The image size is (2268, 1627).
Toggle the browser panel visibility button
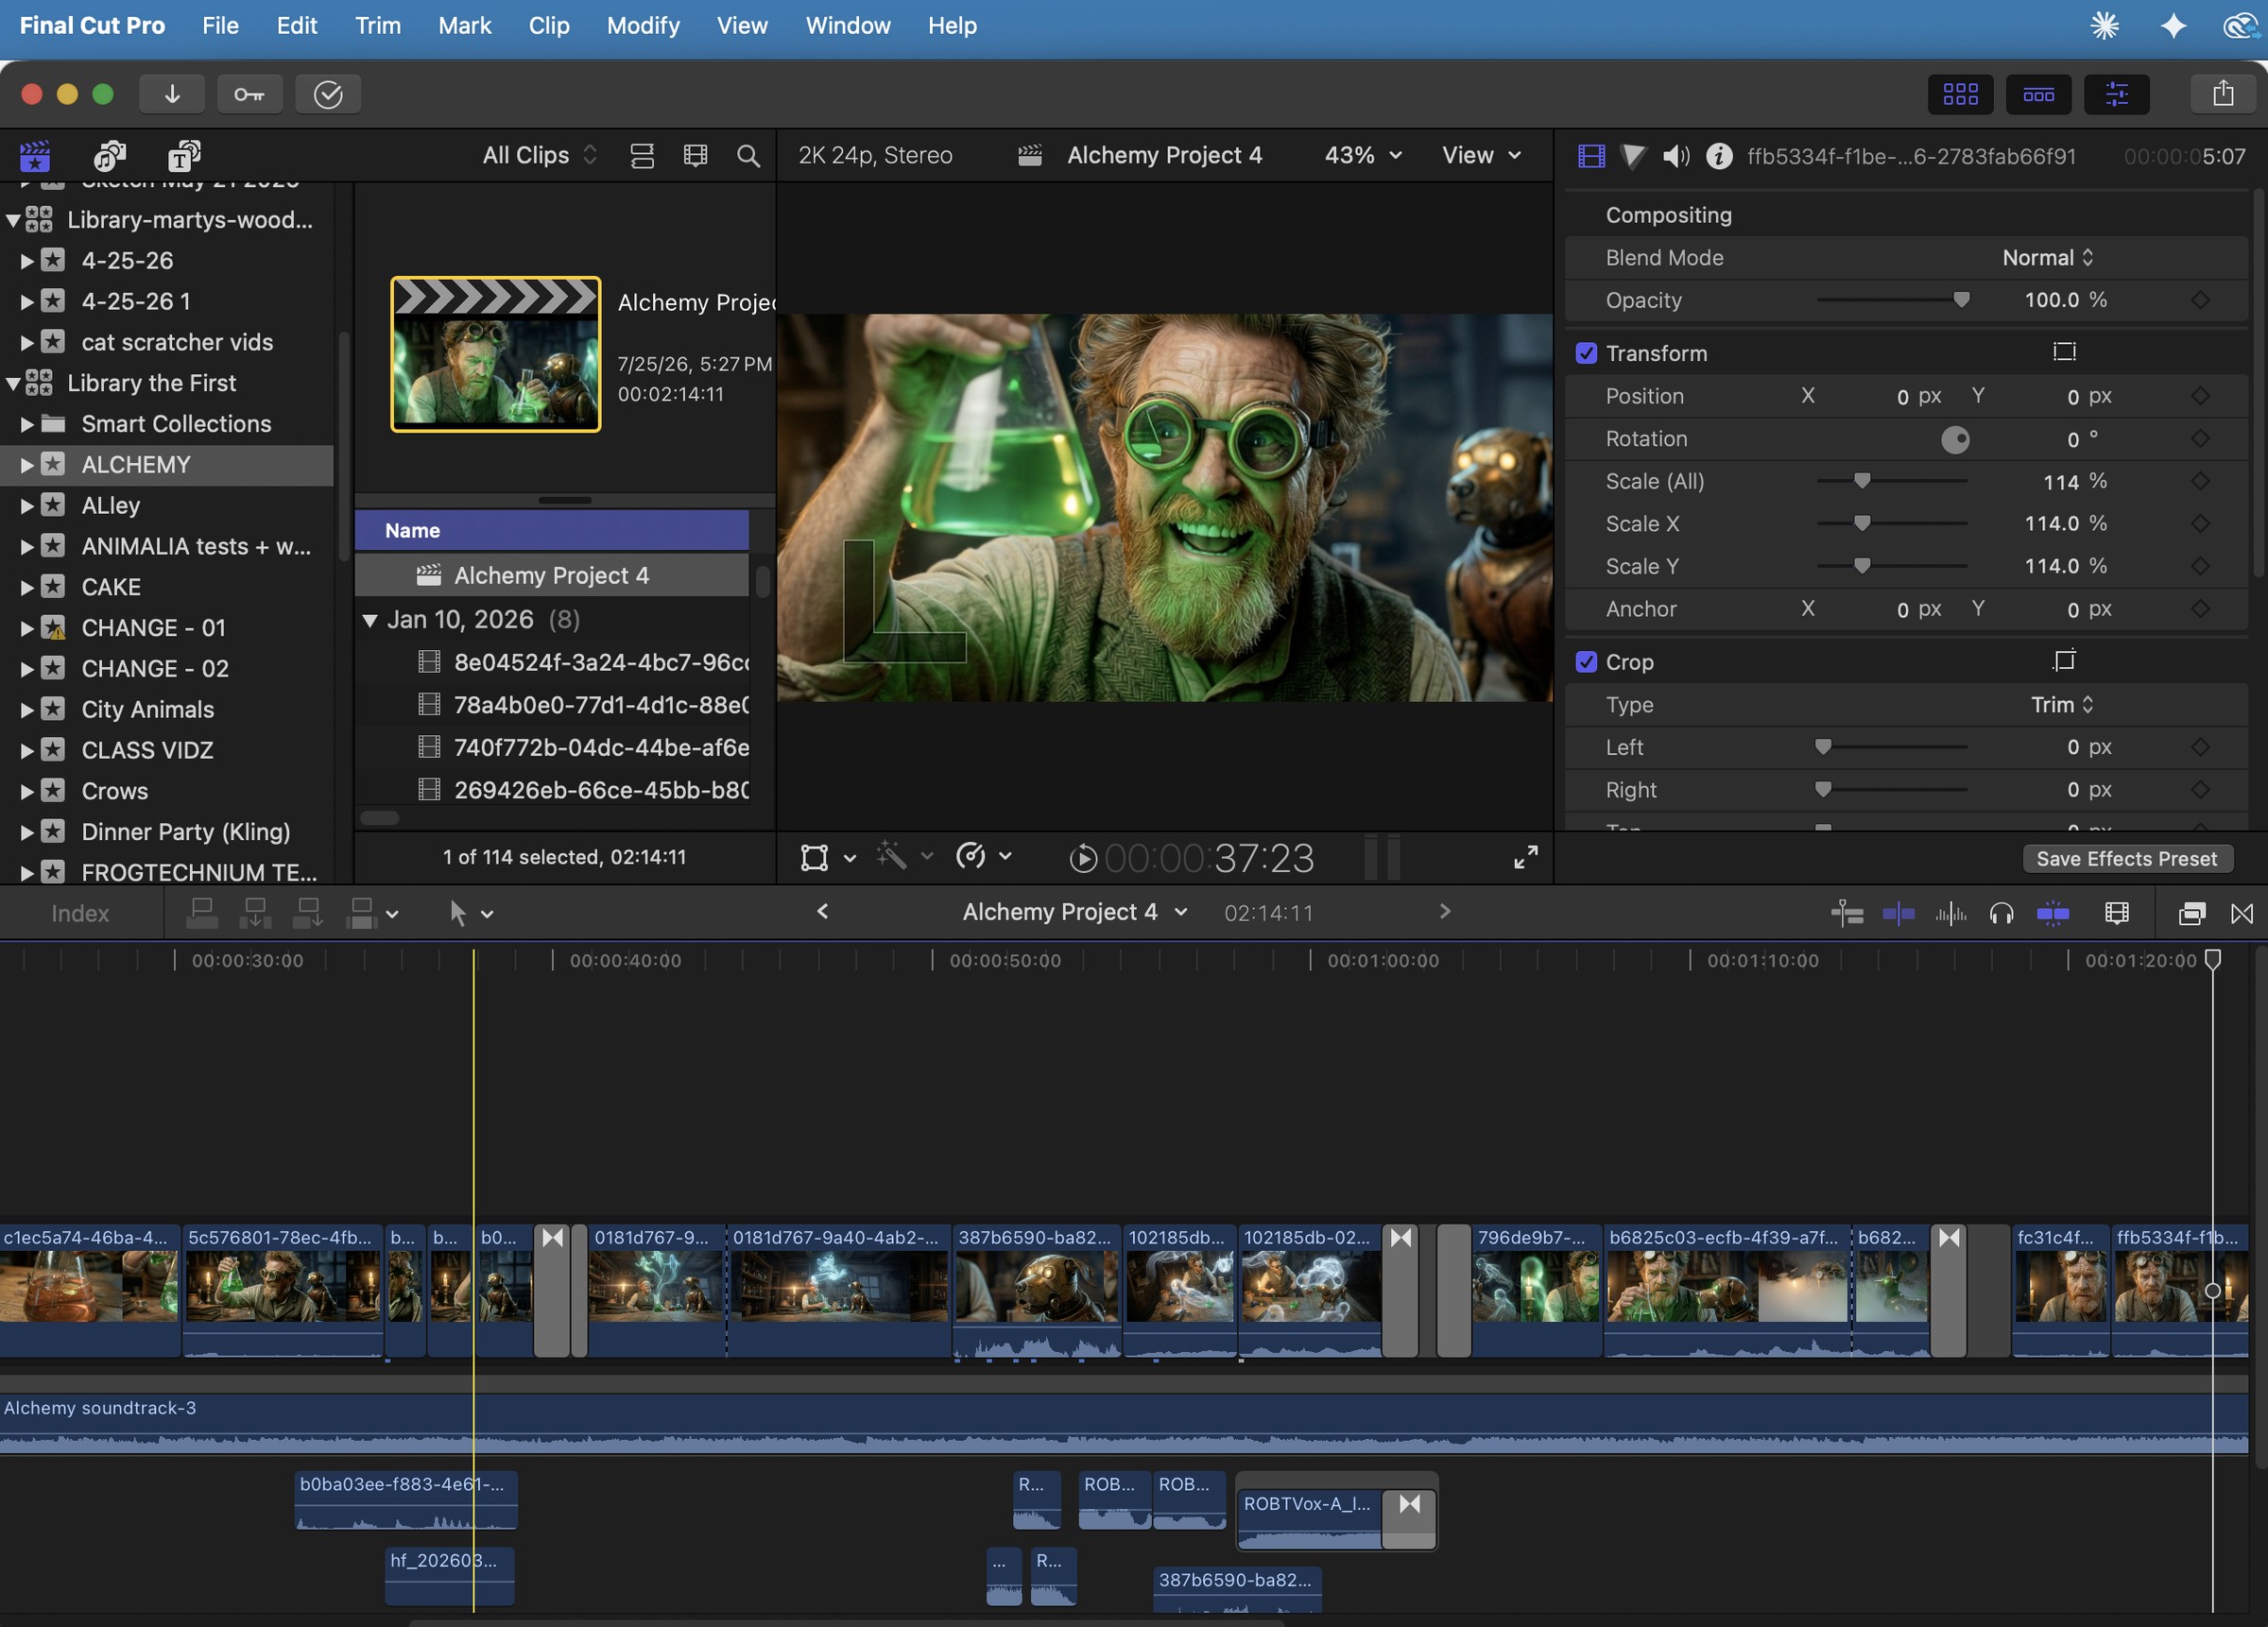coord(1960,94)
